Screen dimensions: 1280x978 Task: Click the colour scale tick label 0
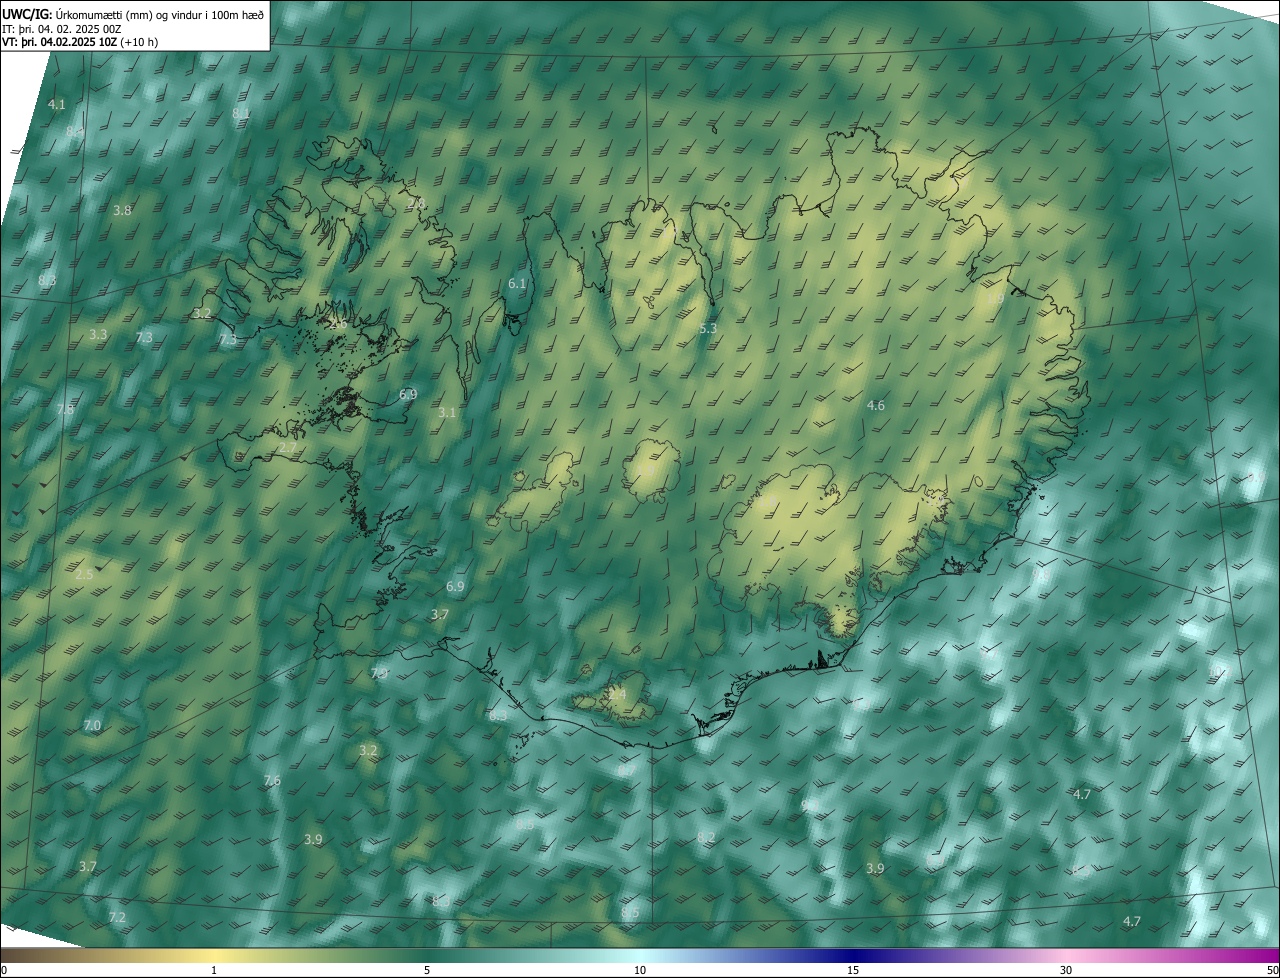[3, 970]
